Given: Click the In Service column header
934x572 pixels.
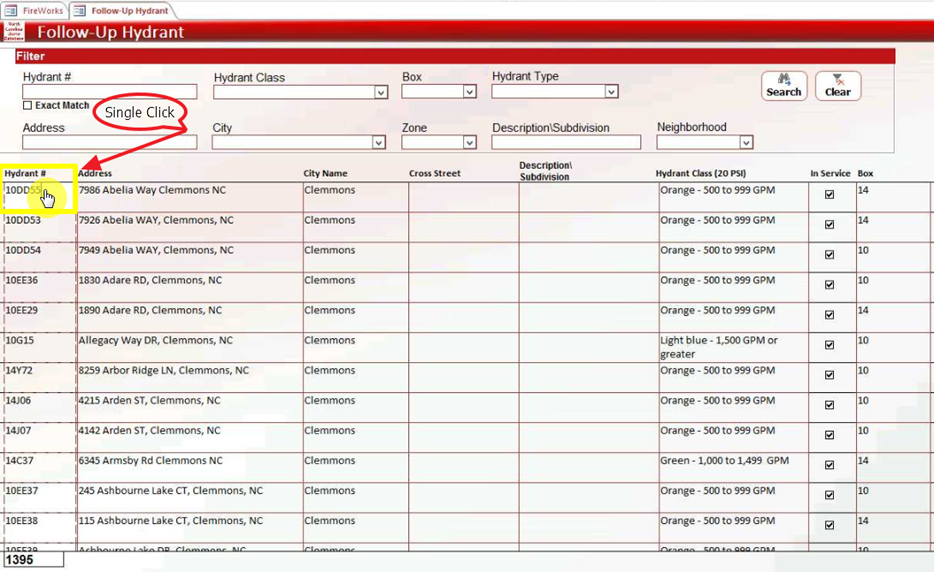Looking at the screenshot, I should click(x=830, y=173).
